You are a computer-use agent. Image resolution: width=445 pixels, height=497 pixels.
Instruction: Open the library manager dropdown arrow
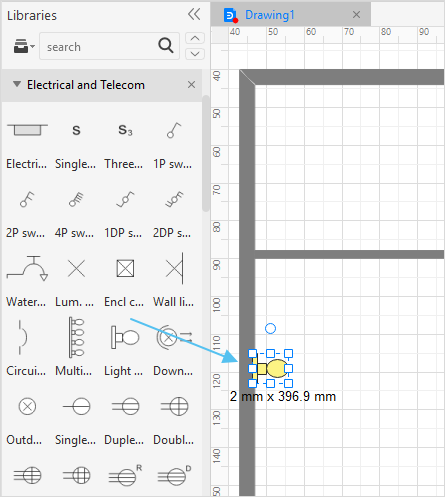pyautogui.click(x=33, y=46)
